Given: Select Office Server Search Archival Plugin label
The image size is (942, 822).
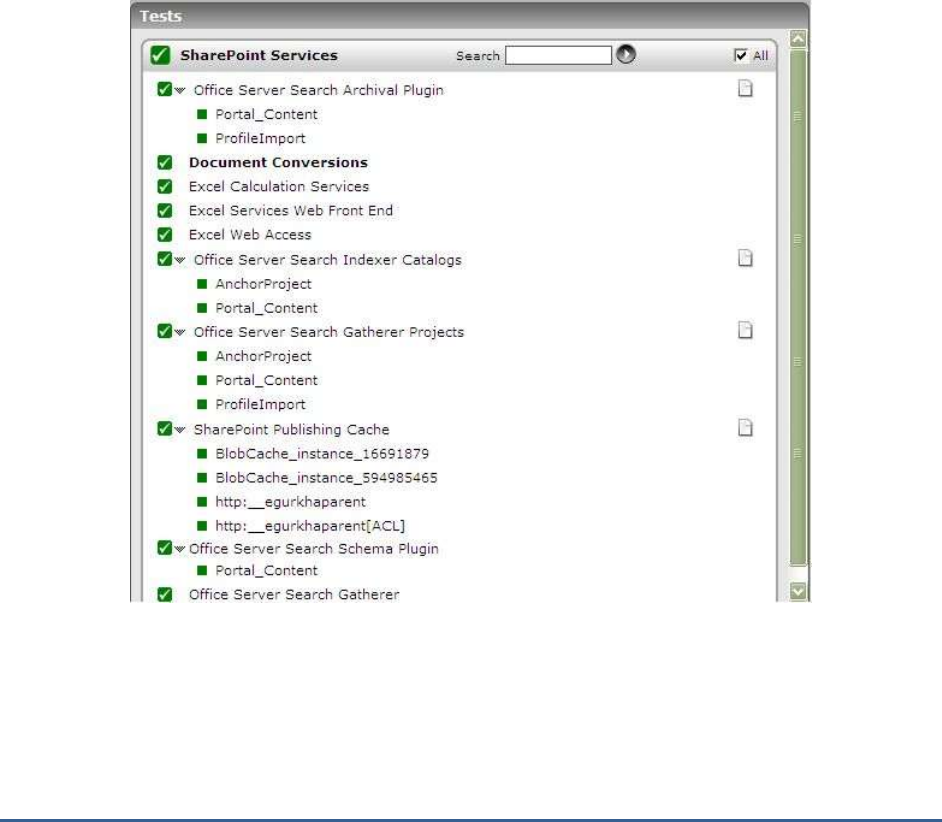Looking at the screenshot, I should (x=318, y=90).
